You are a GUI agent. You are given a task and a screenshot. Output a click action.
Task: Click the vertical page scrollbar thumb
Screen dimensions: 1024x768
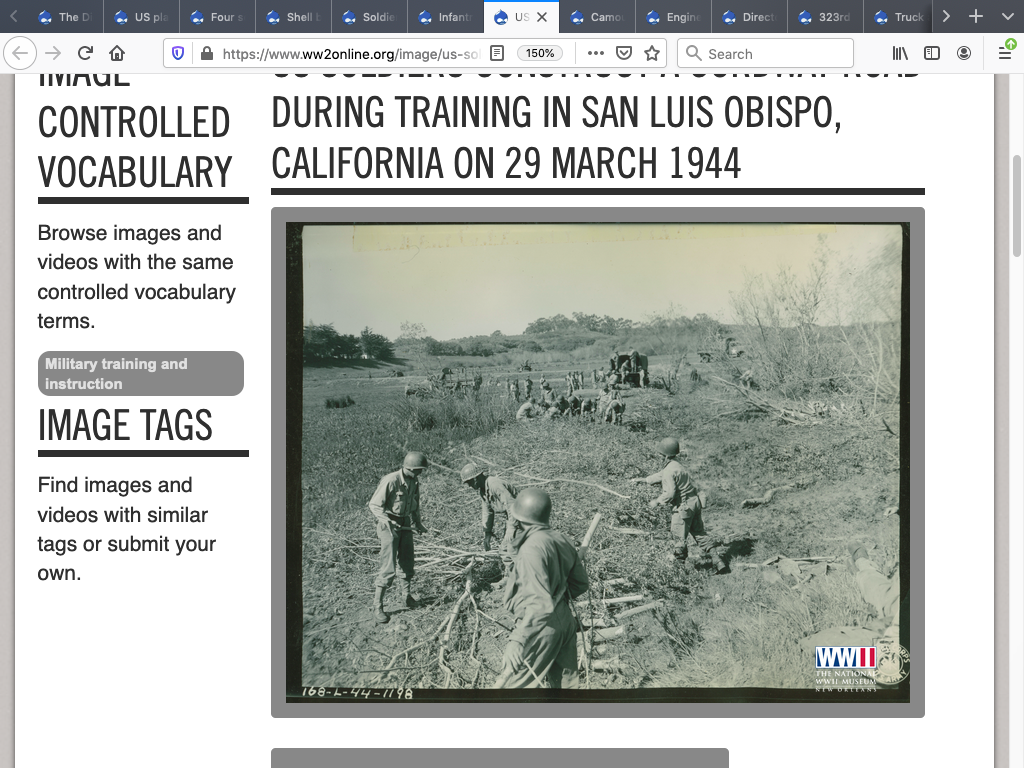coord(1017,205)
